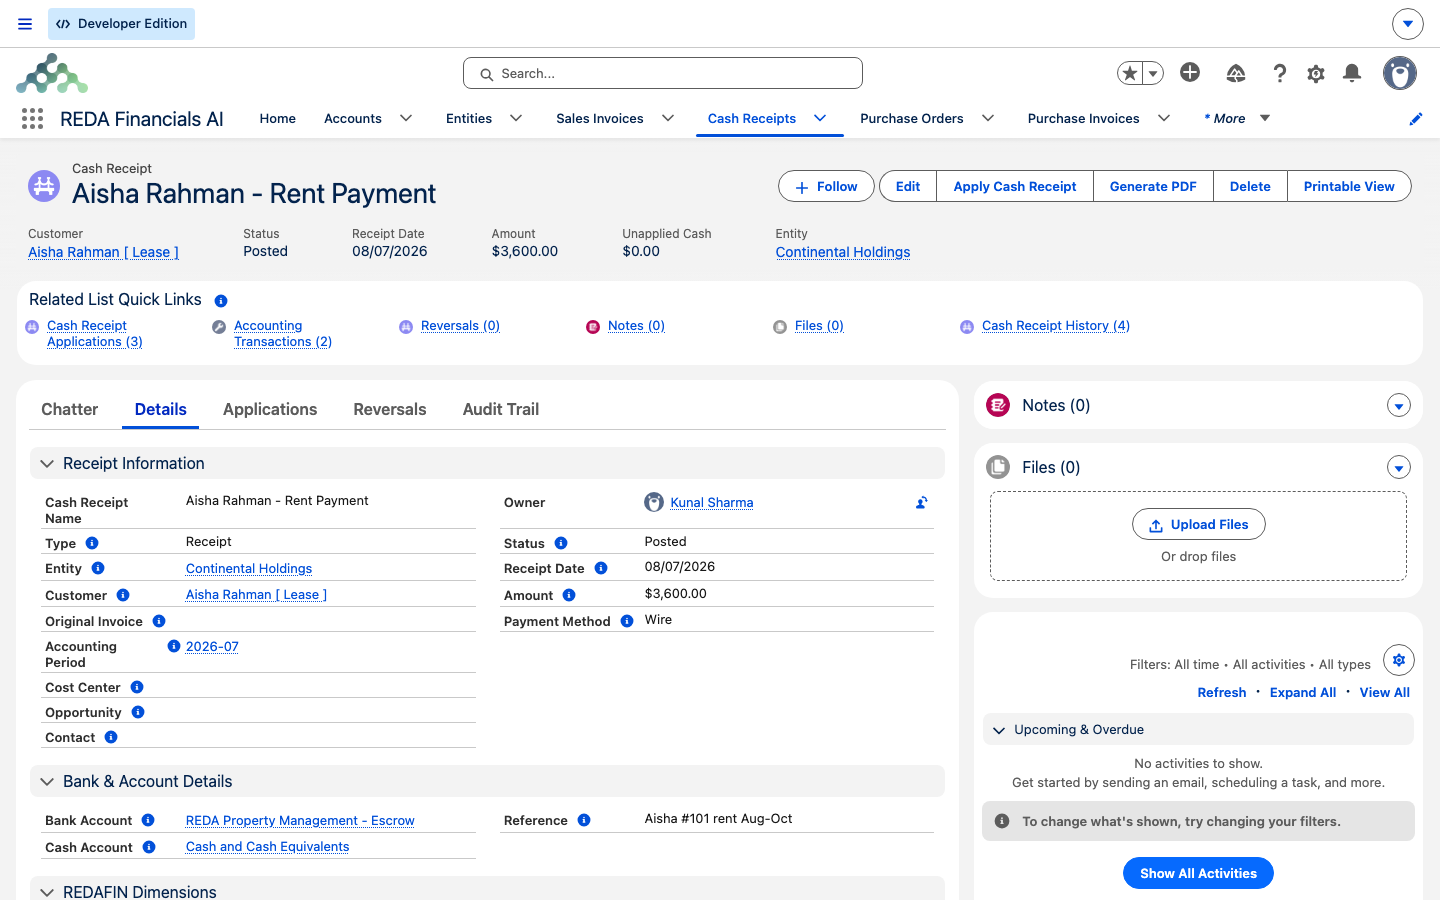Open the 2026-07 accounting period link
Viewport: 1440px width, 900px height.
click(212, 647)
